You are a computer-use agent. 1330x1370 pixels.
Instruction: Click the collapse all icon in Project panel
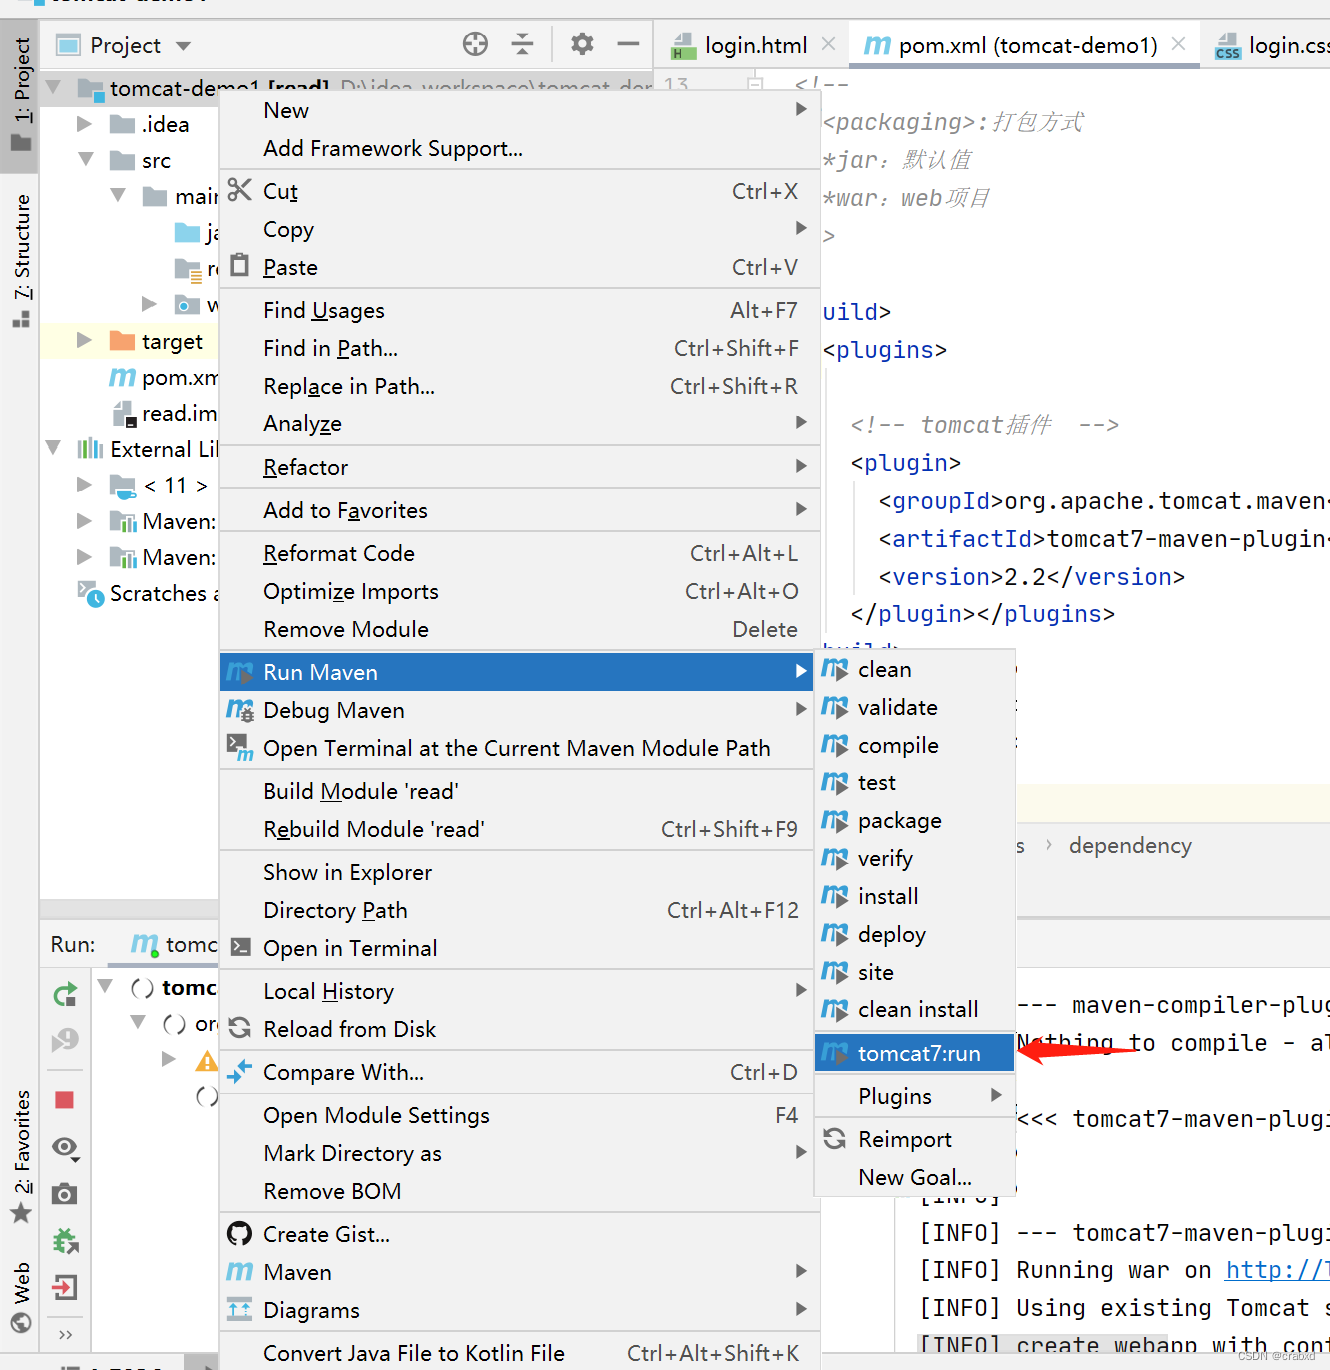pos(522,44)
